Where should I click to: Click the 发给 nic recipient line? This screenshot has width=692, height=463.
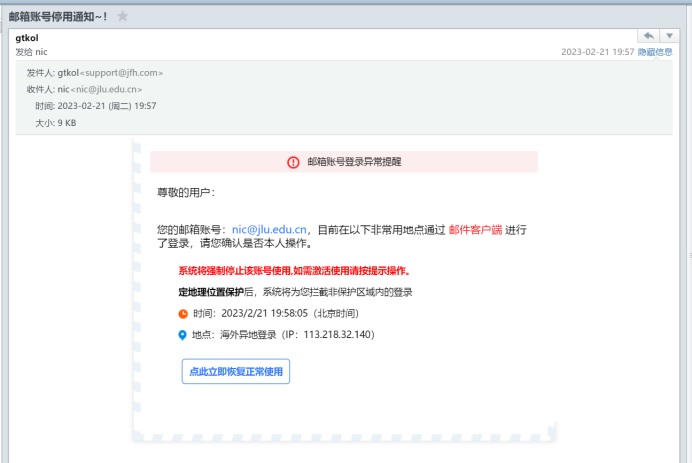[31, 52]
